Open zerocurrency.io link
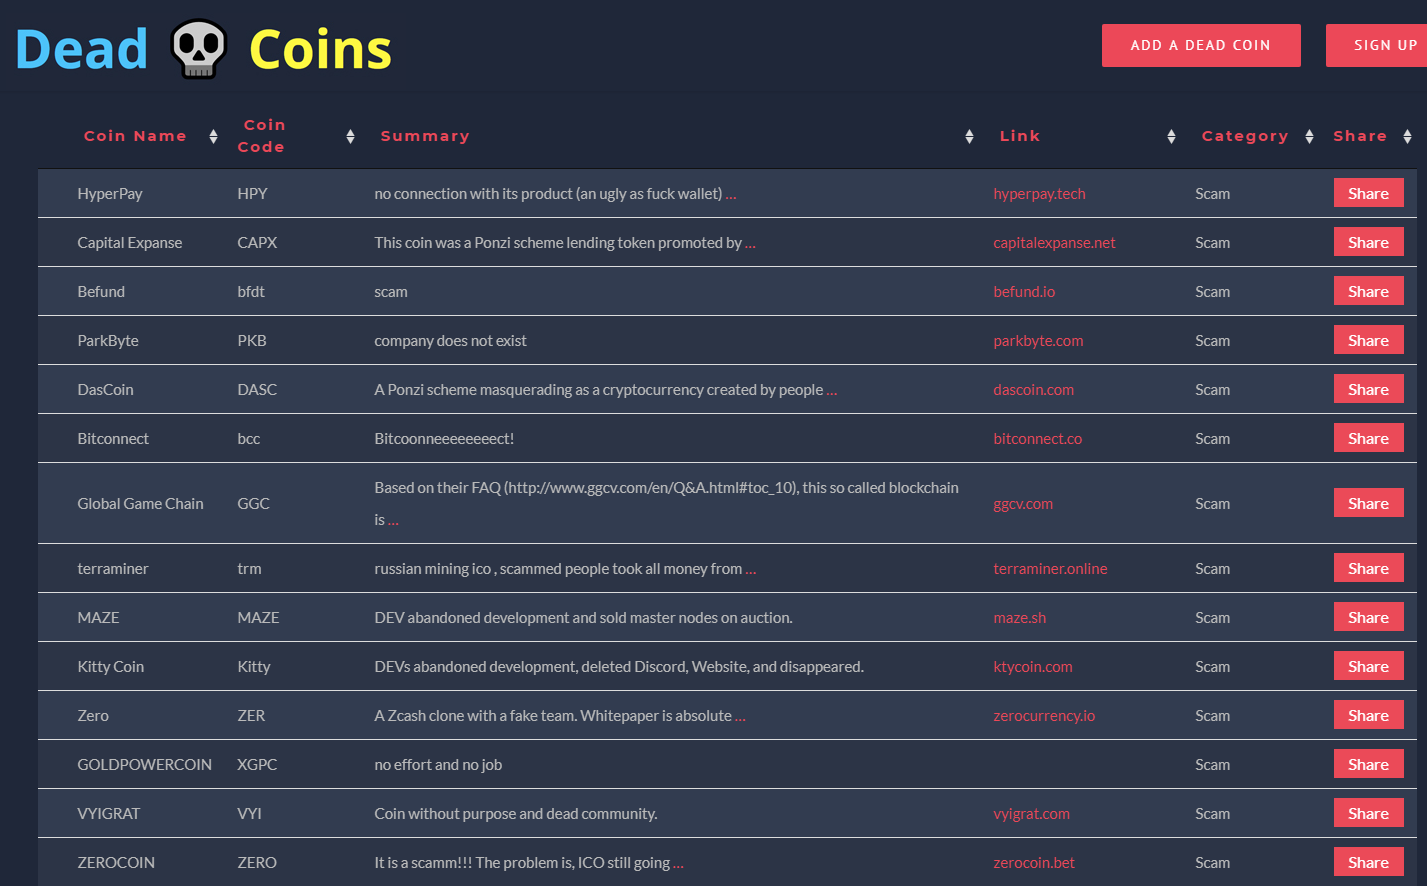Viewport: 1427px width, 886px height. (x=1044, y=716)
